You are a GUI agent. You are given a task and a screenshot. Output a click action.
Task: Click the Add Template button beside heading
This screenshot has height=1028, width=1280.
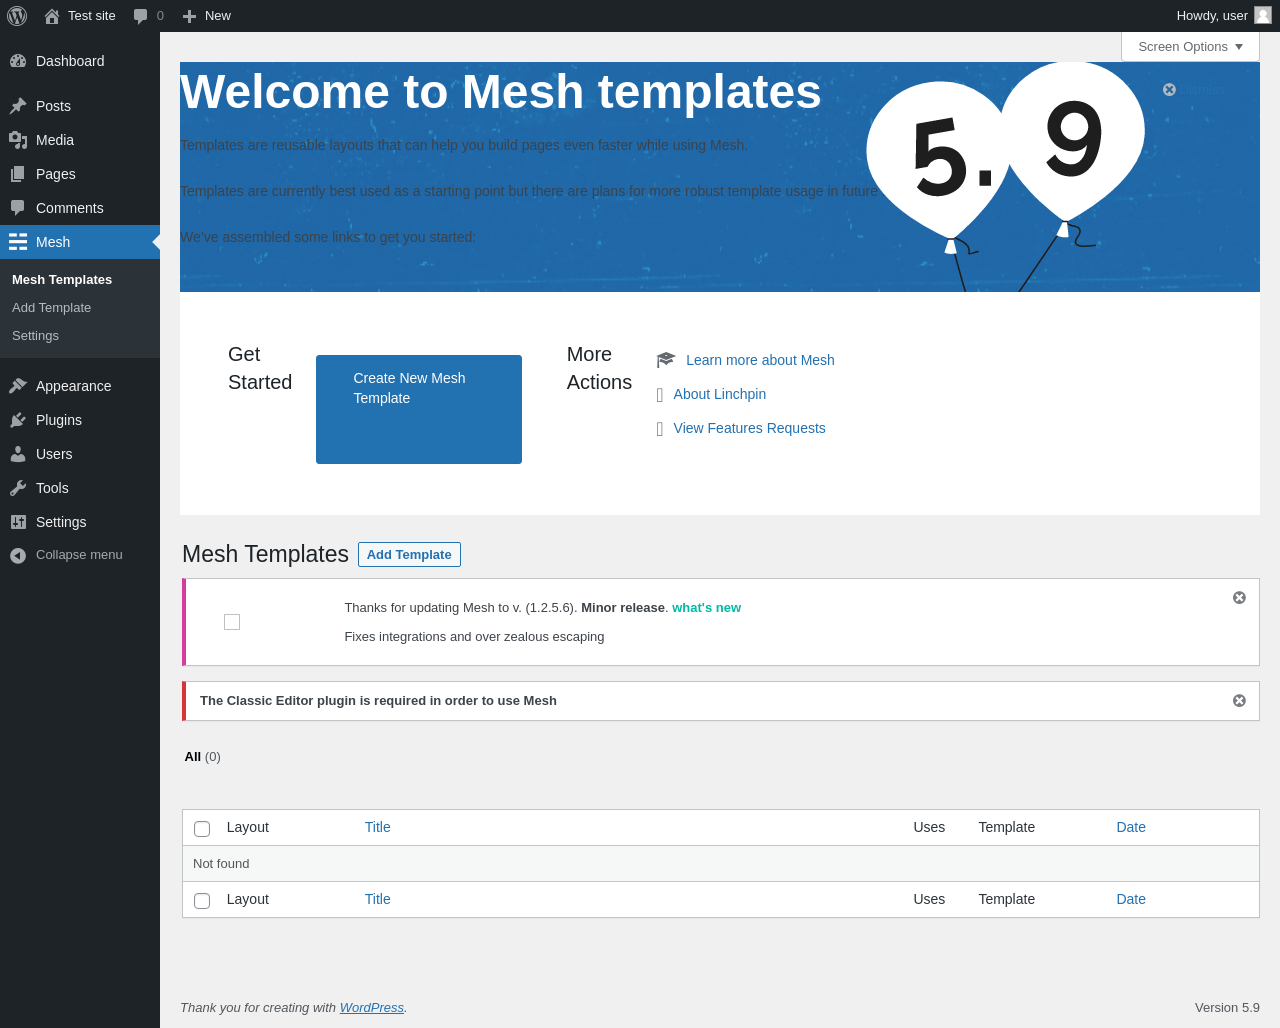click(409, 555)
